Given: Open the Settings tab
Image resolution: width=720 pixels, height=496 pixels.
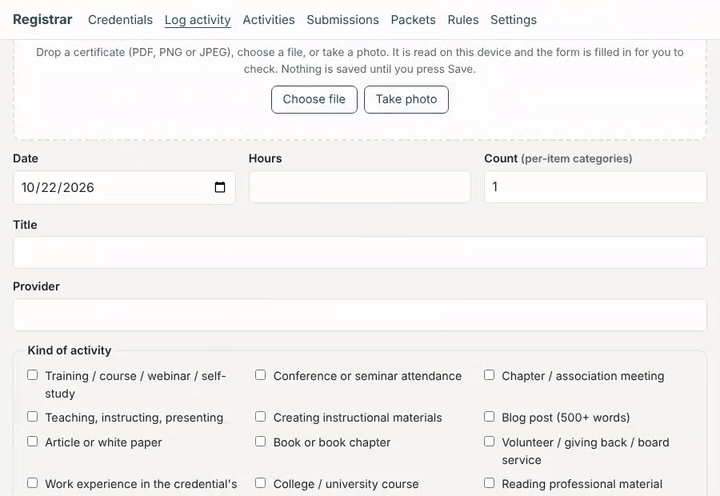Looking at the screenshot, I should [513, 20].
